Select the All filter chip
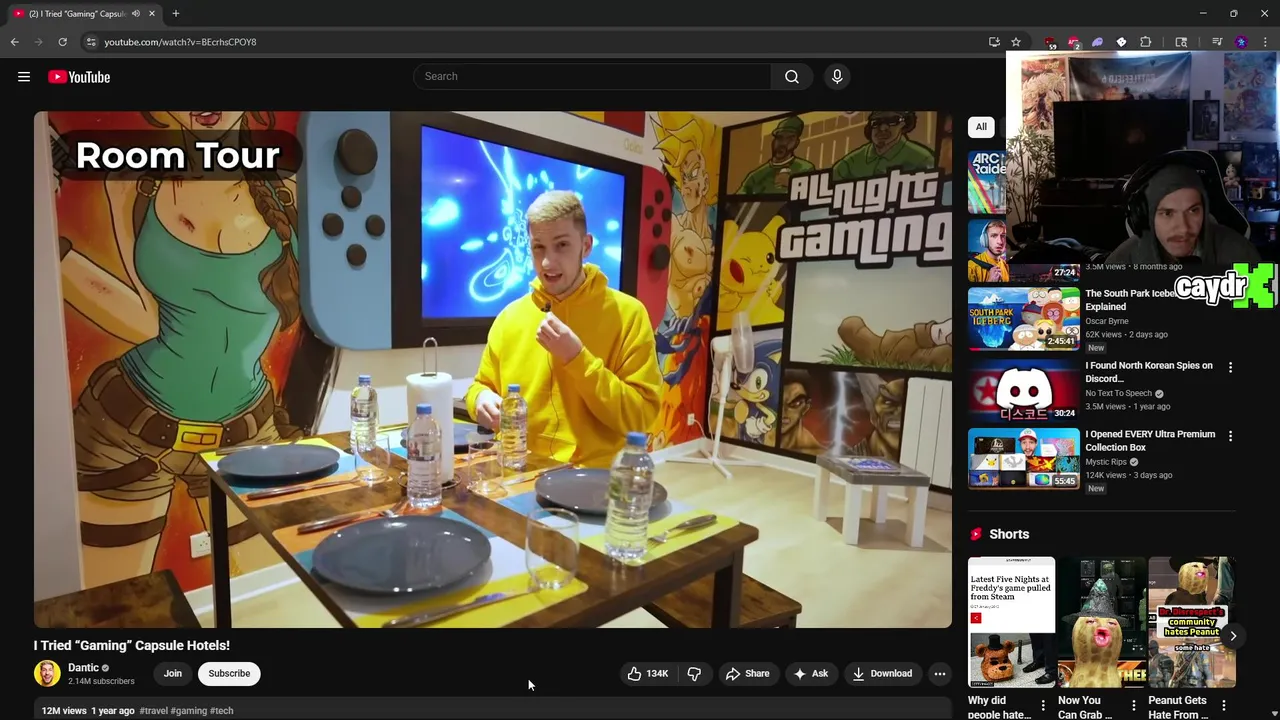 point(981,127)
